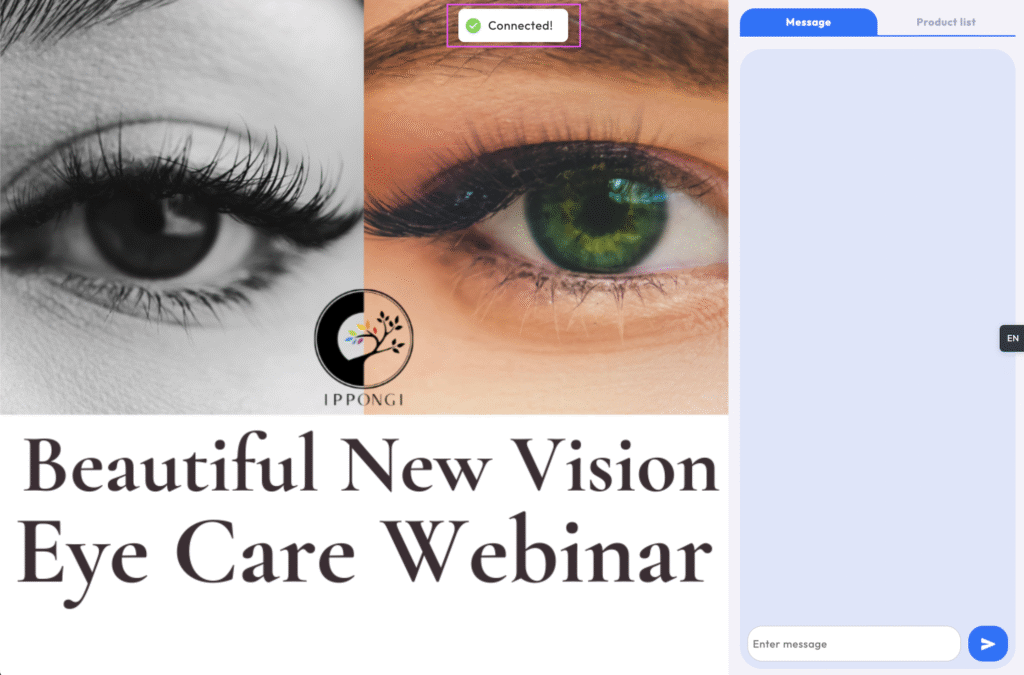
Task: Click the Ippongi tree logo
Action: tap(364, 338)
